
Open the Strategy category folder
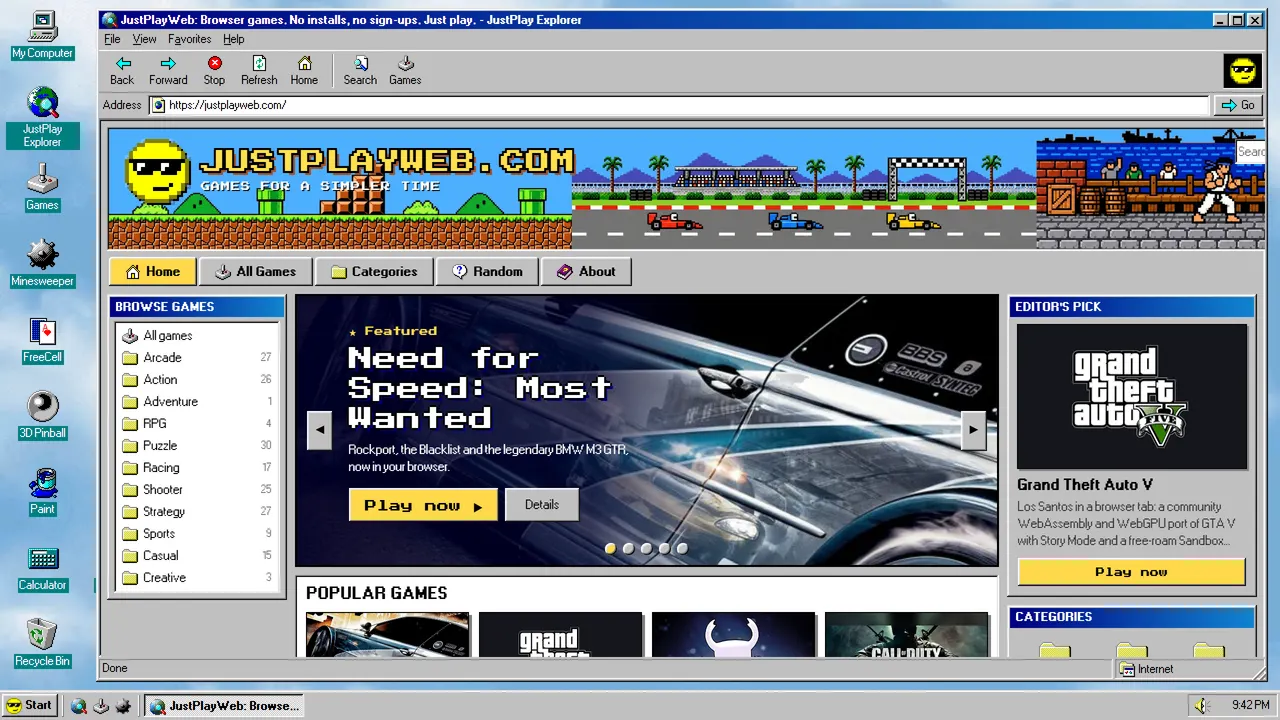197,512
